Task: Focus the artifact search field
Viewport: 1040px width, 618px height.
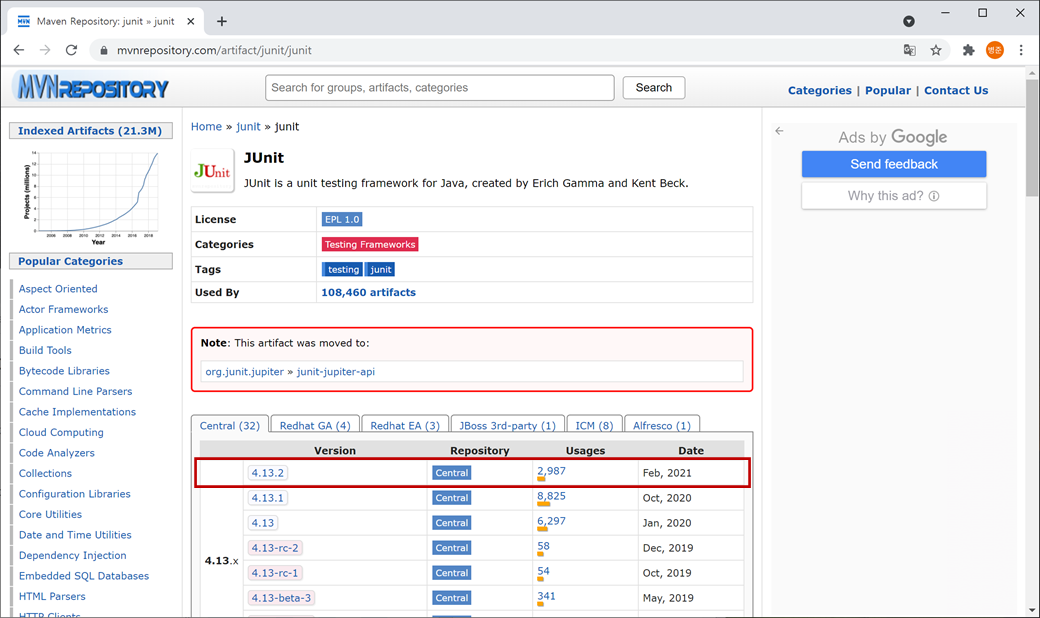Action: 440,88
